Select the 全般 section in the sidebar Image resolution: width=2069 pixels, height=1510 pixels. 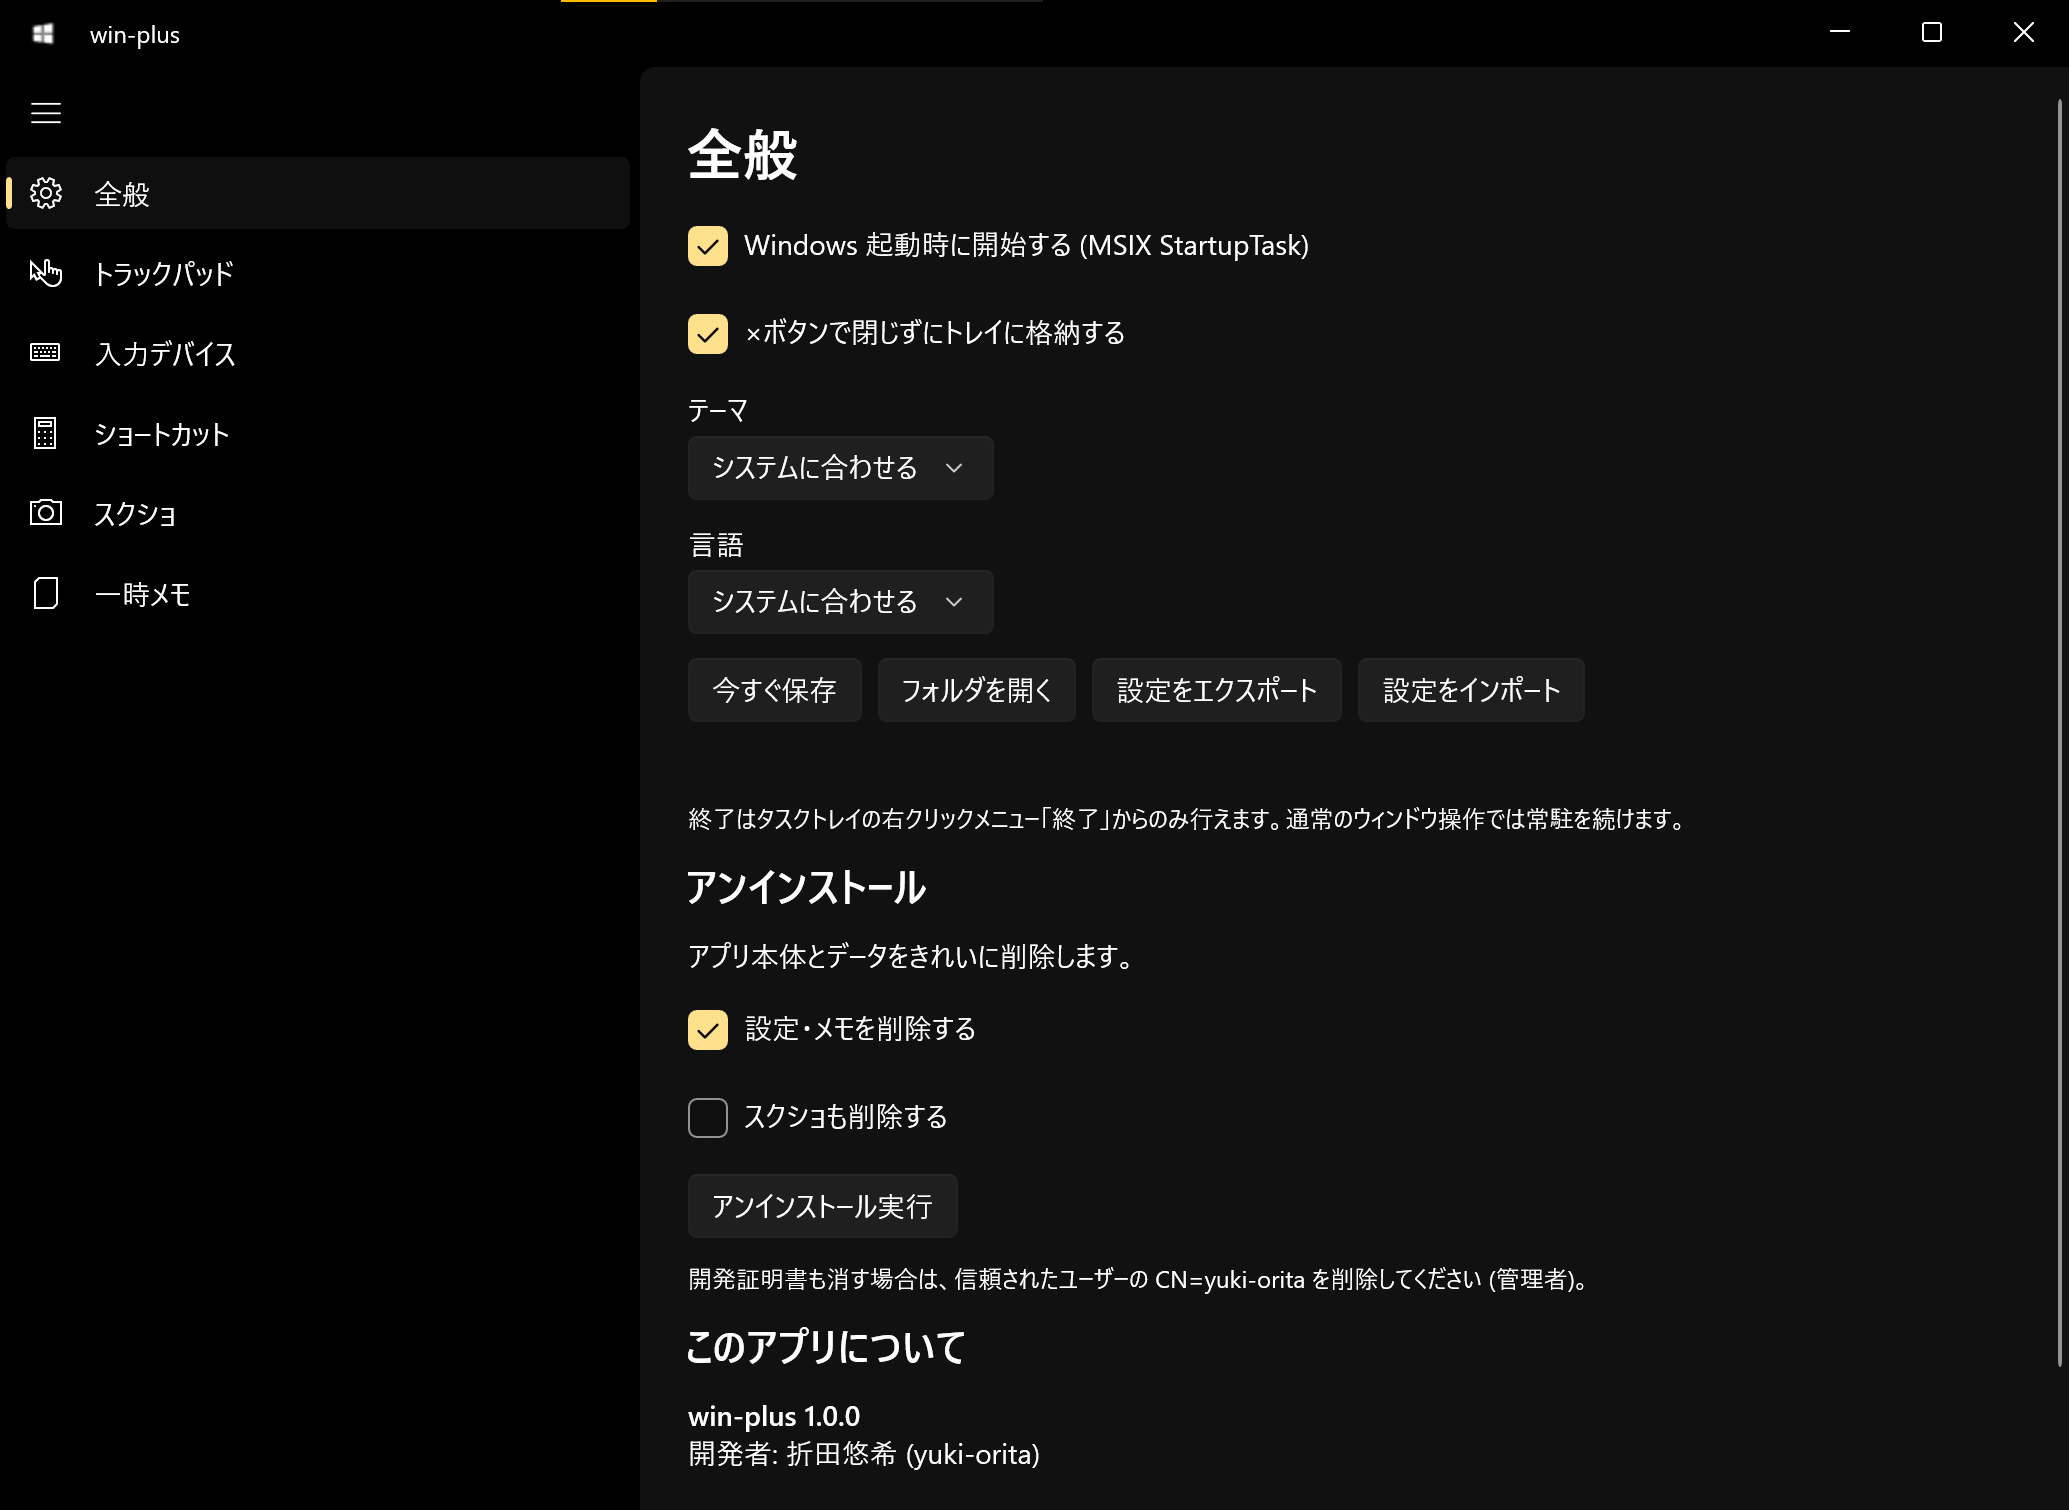click(318, 193)
